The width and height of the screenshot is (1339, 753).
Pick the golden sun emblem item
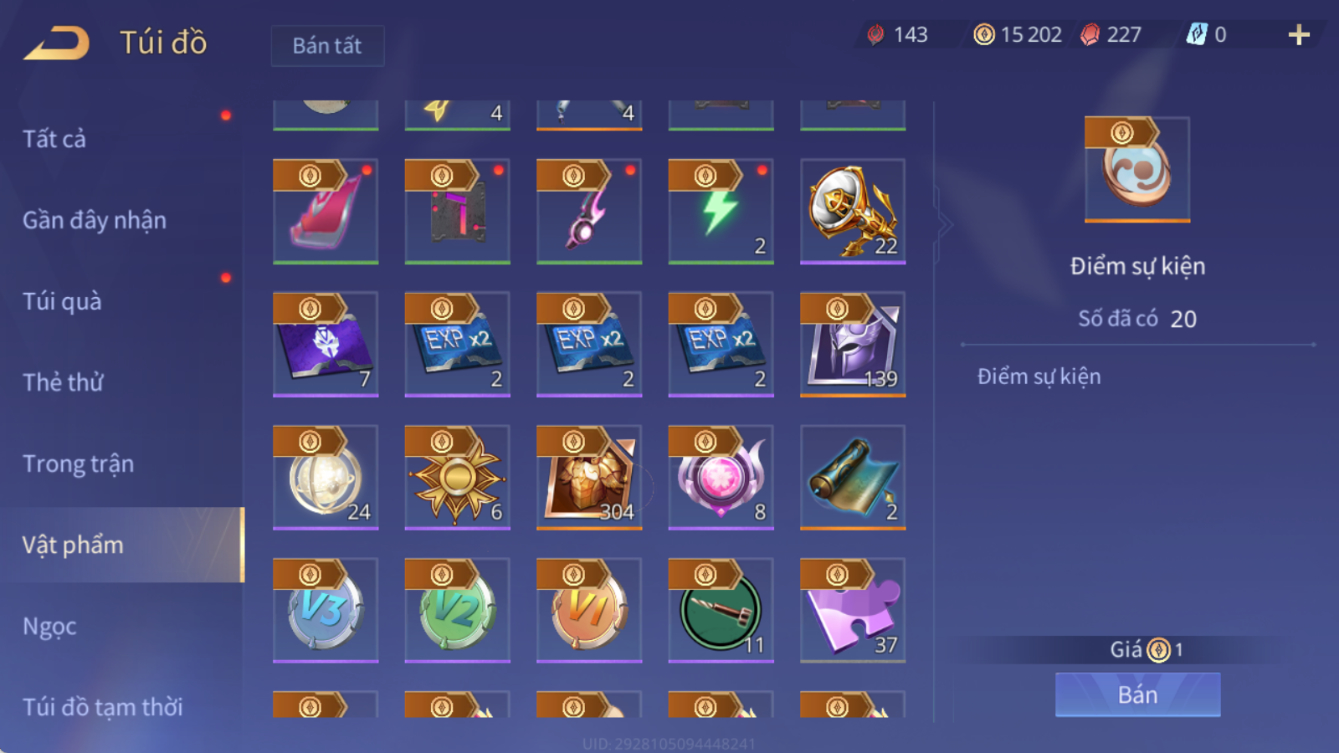click(457, 478)
